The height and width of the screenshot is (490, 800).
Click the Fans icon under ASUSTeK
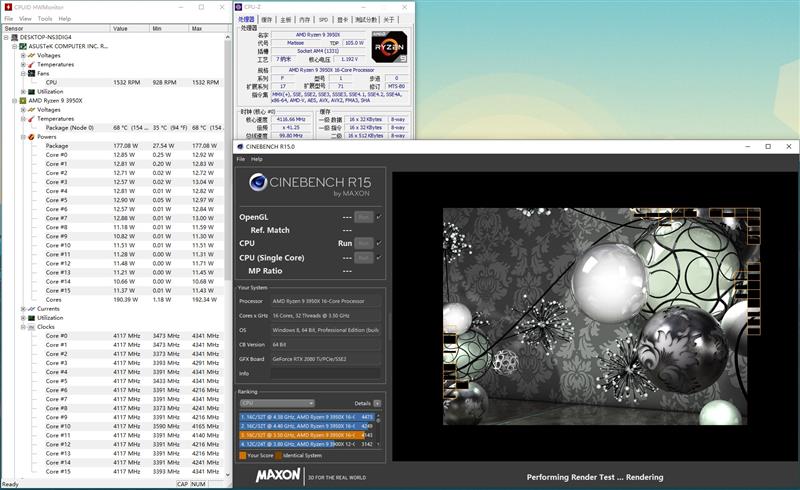30,73
